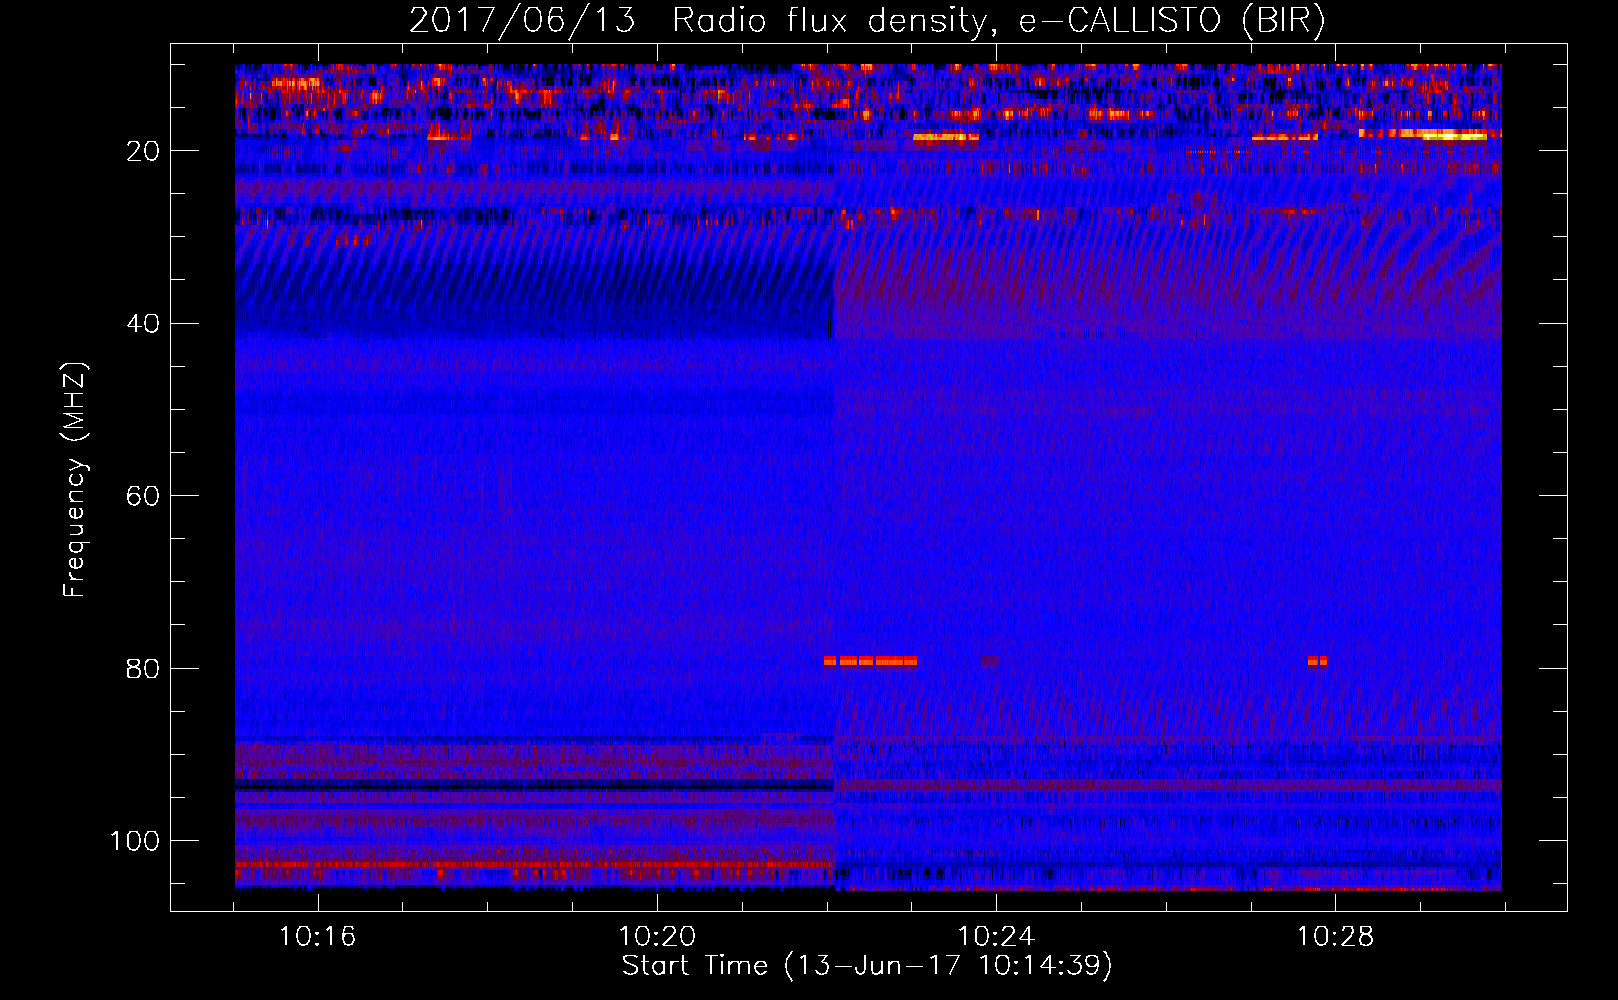The width and height of the screenshot is (1618, 1000).
Task: Select the 100 MHz frequency tick label
Action: coord(135,841)
